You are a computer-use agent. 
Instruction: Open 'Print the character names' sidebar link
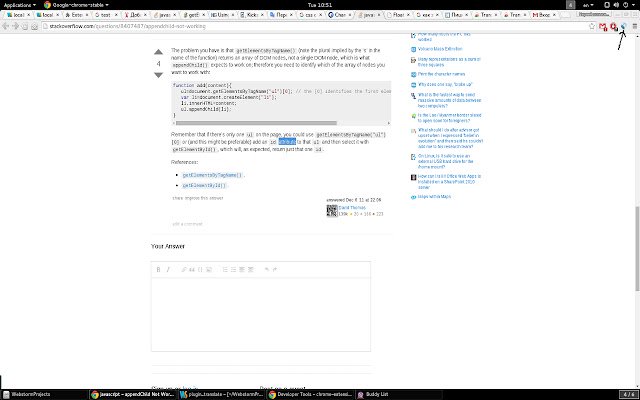click(441, 74)
